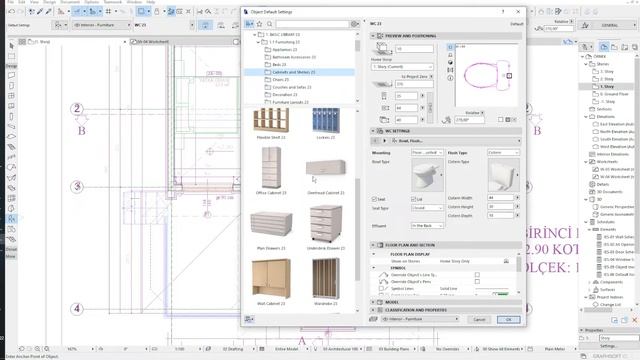Toggle the folder view icon in Object settings
This screenshot has width=640, height=360.
[x=249, y=24]
